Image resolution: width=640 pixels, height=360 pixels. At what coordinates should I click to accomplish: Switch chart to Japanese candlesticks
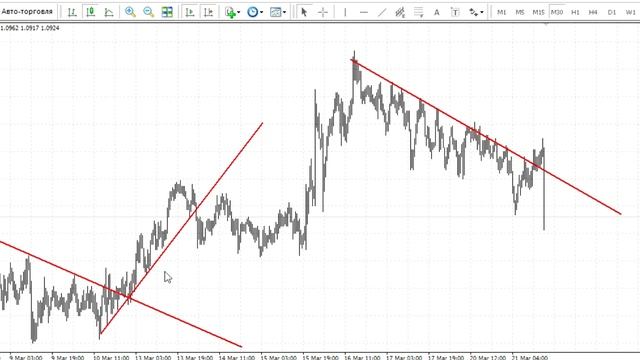91,12
